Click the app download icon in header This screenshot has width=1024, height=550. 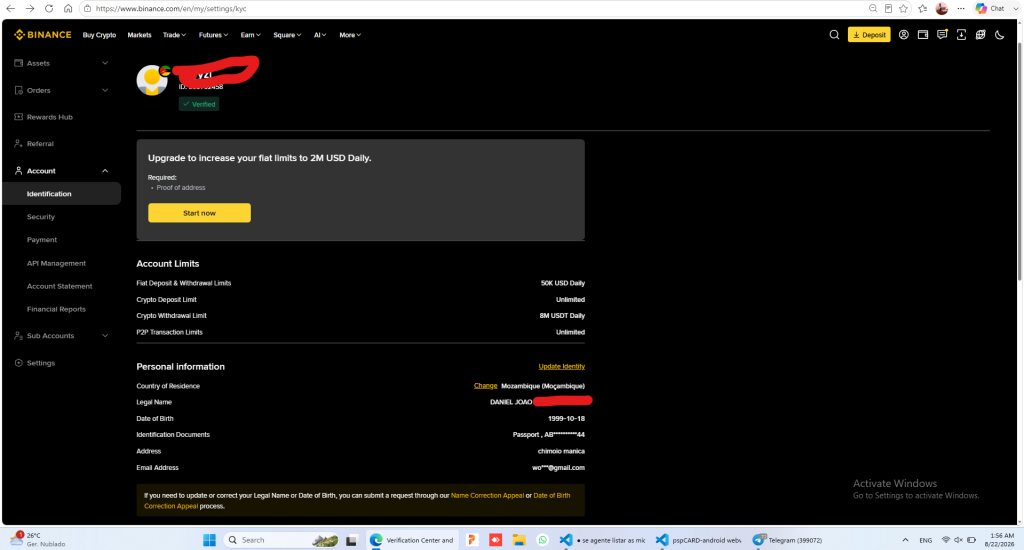961,35
